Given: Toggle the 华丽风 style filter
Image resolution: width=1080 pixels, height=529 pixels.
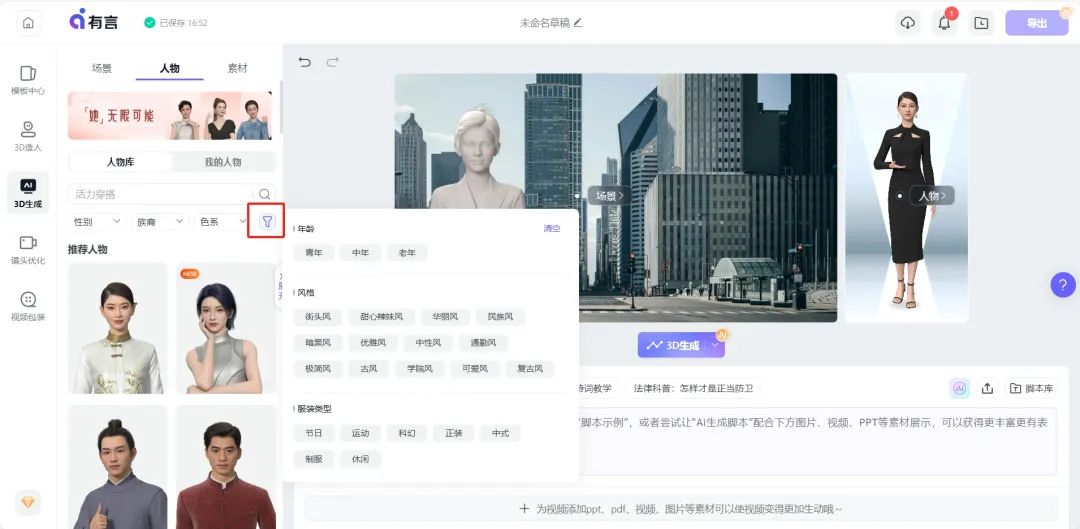Looking at the screenshot, I should 446,317.
